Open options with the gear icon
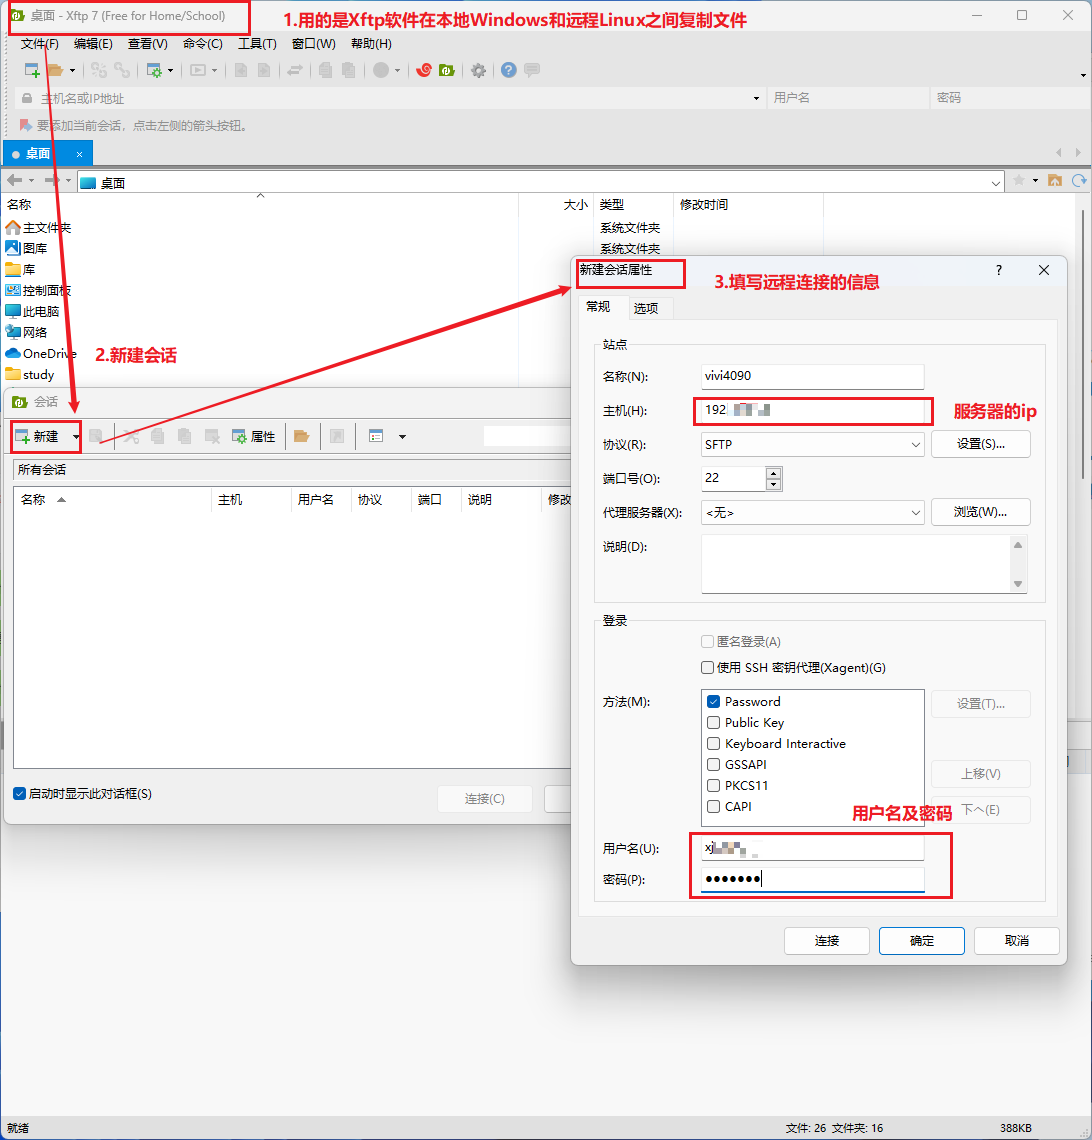The height and width of the screenshot is (1140, 1092). point(478,71)
